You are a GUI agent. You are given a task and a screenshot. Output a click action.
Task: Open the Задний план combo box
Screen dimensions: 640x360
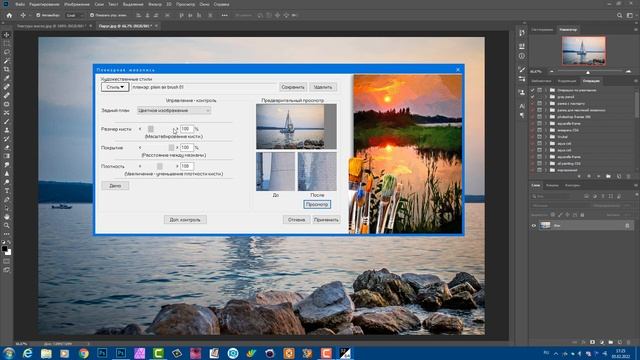[174, 110]
